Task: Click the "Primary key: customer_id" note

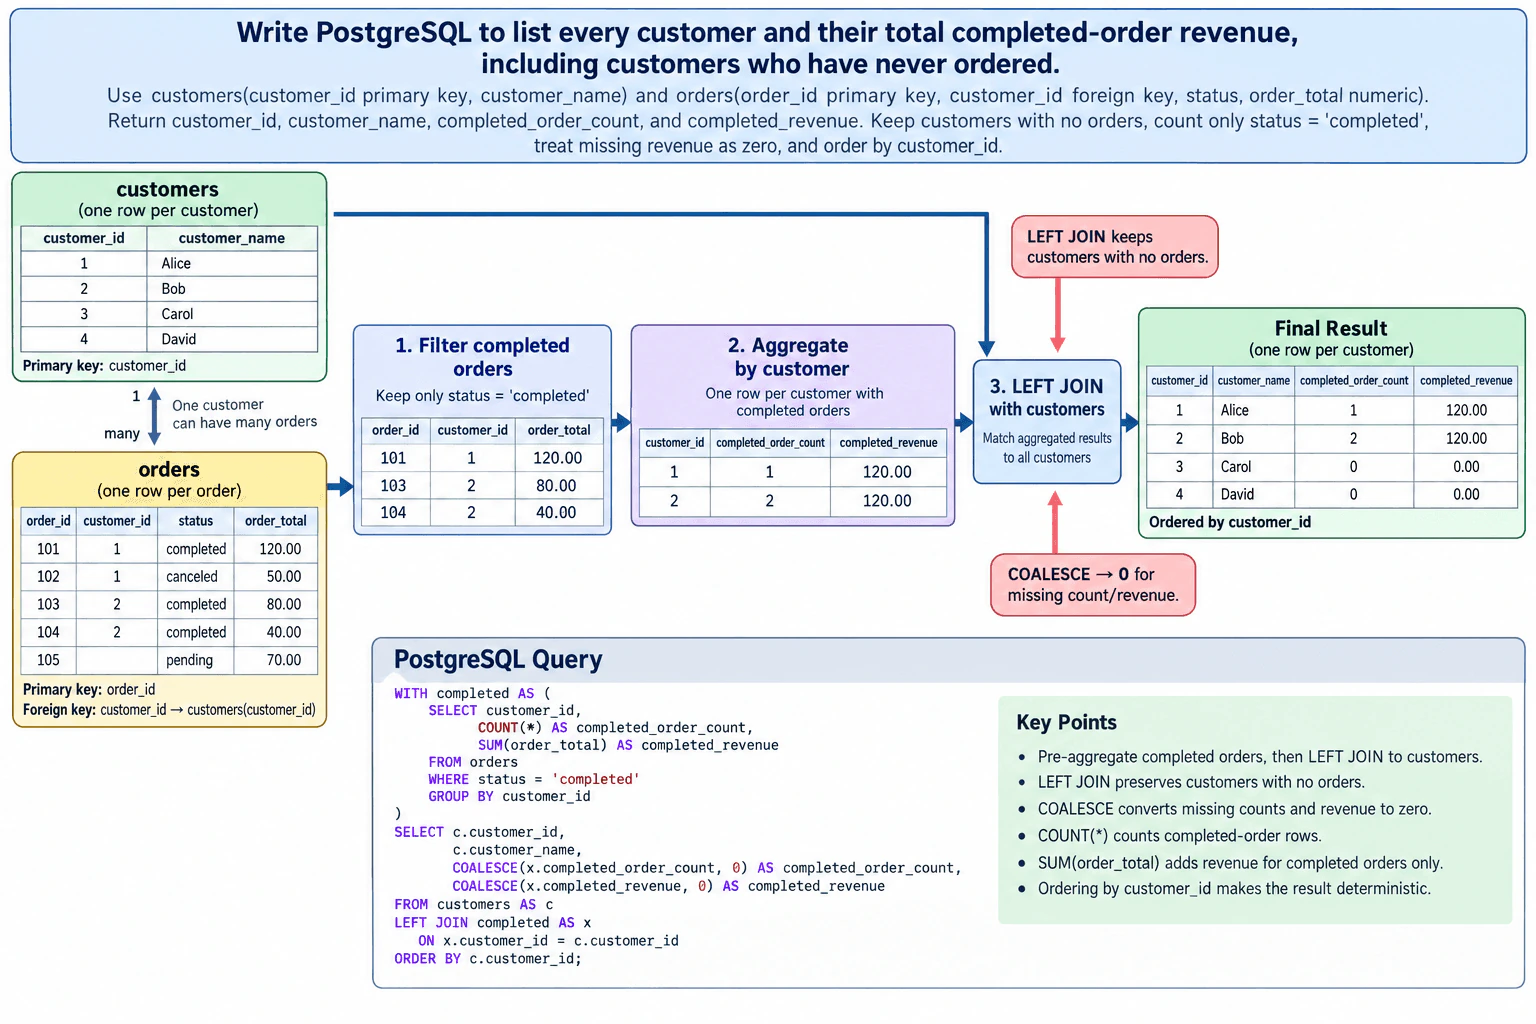Action: 104,366
